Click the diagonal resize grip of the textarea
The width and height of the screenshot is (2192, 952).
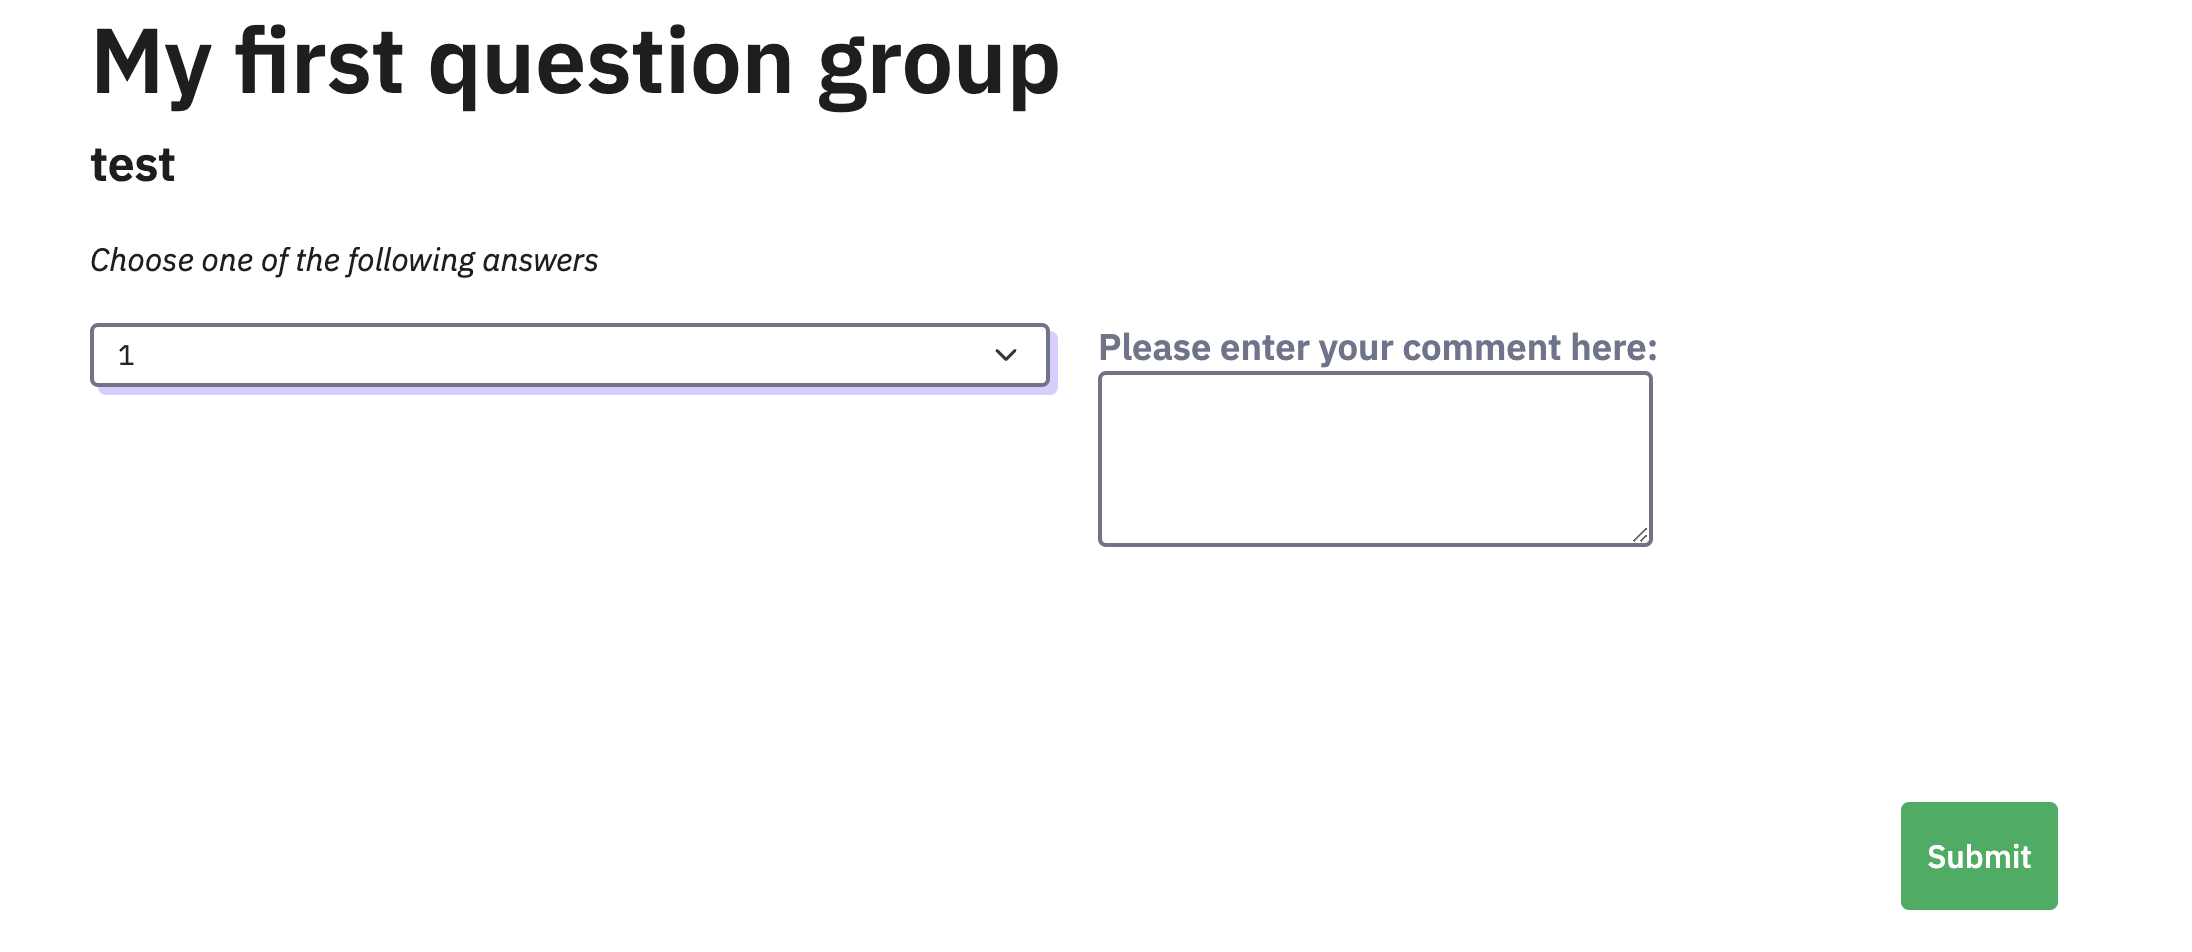pyautogui.click(x=1640, y=536)
